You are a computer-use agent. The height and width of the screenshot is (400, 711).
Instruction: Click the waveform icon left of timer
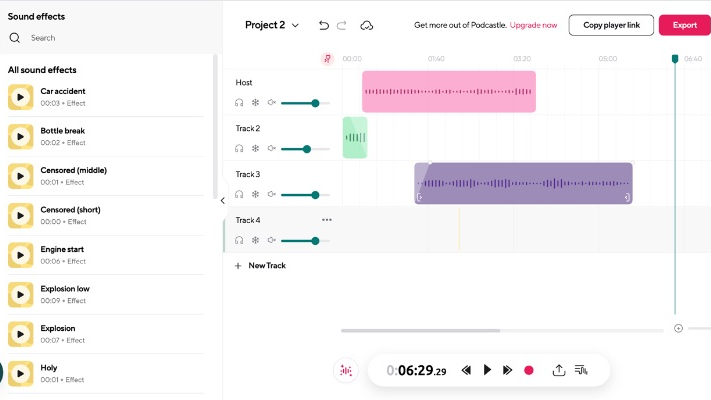(x=346, y=370)
